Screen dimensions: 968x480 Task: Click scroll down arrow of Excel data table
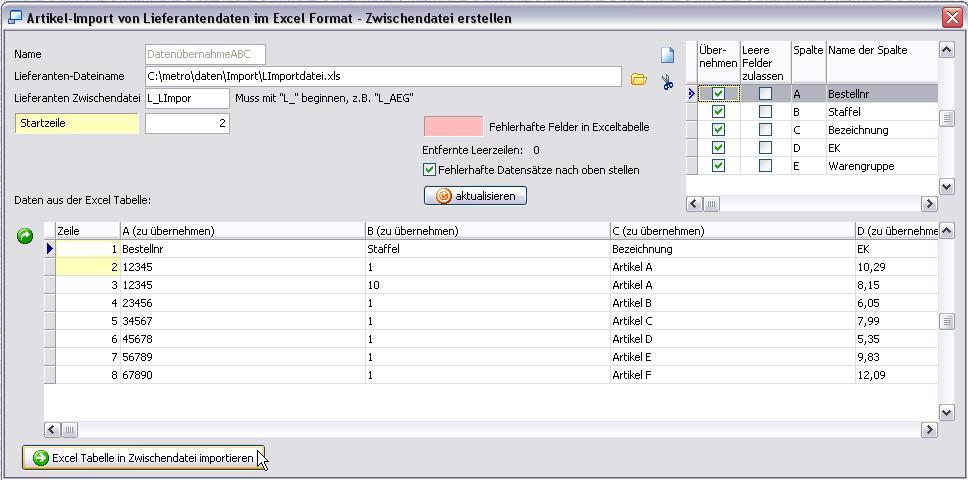(x=946, y=412)
